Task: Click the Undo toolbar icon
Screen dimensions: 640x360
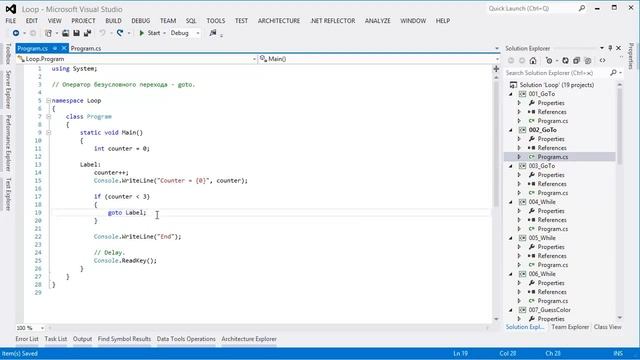Action: (102, 33)
